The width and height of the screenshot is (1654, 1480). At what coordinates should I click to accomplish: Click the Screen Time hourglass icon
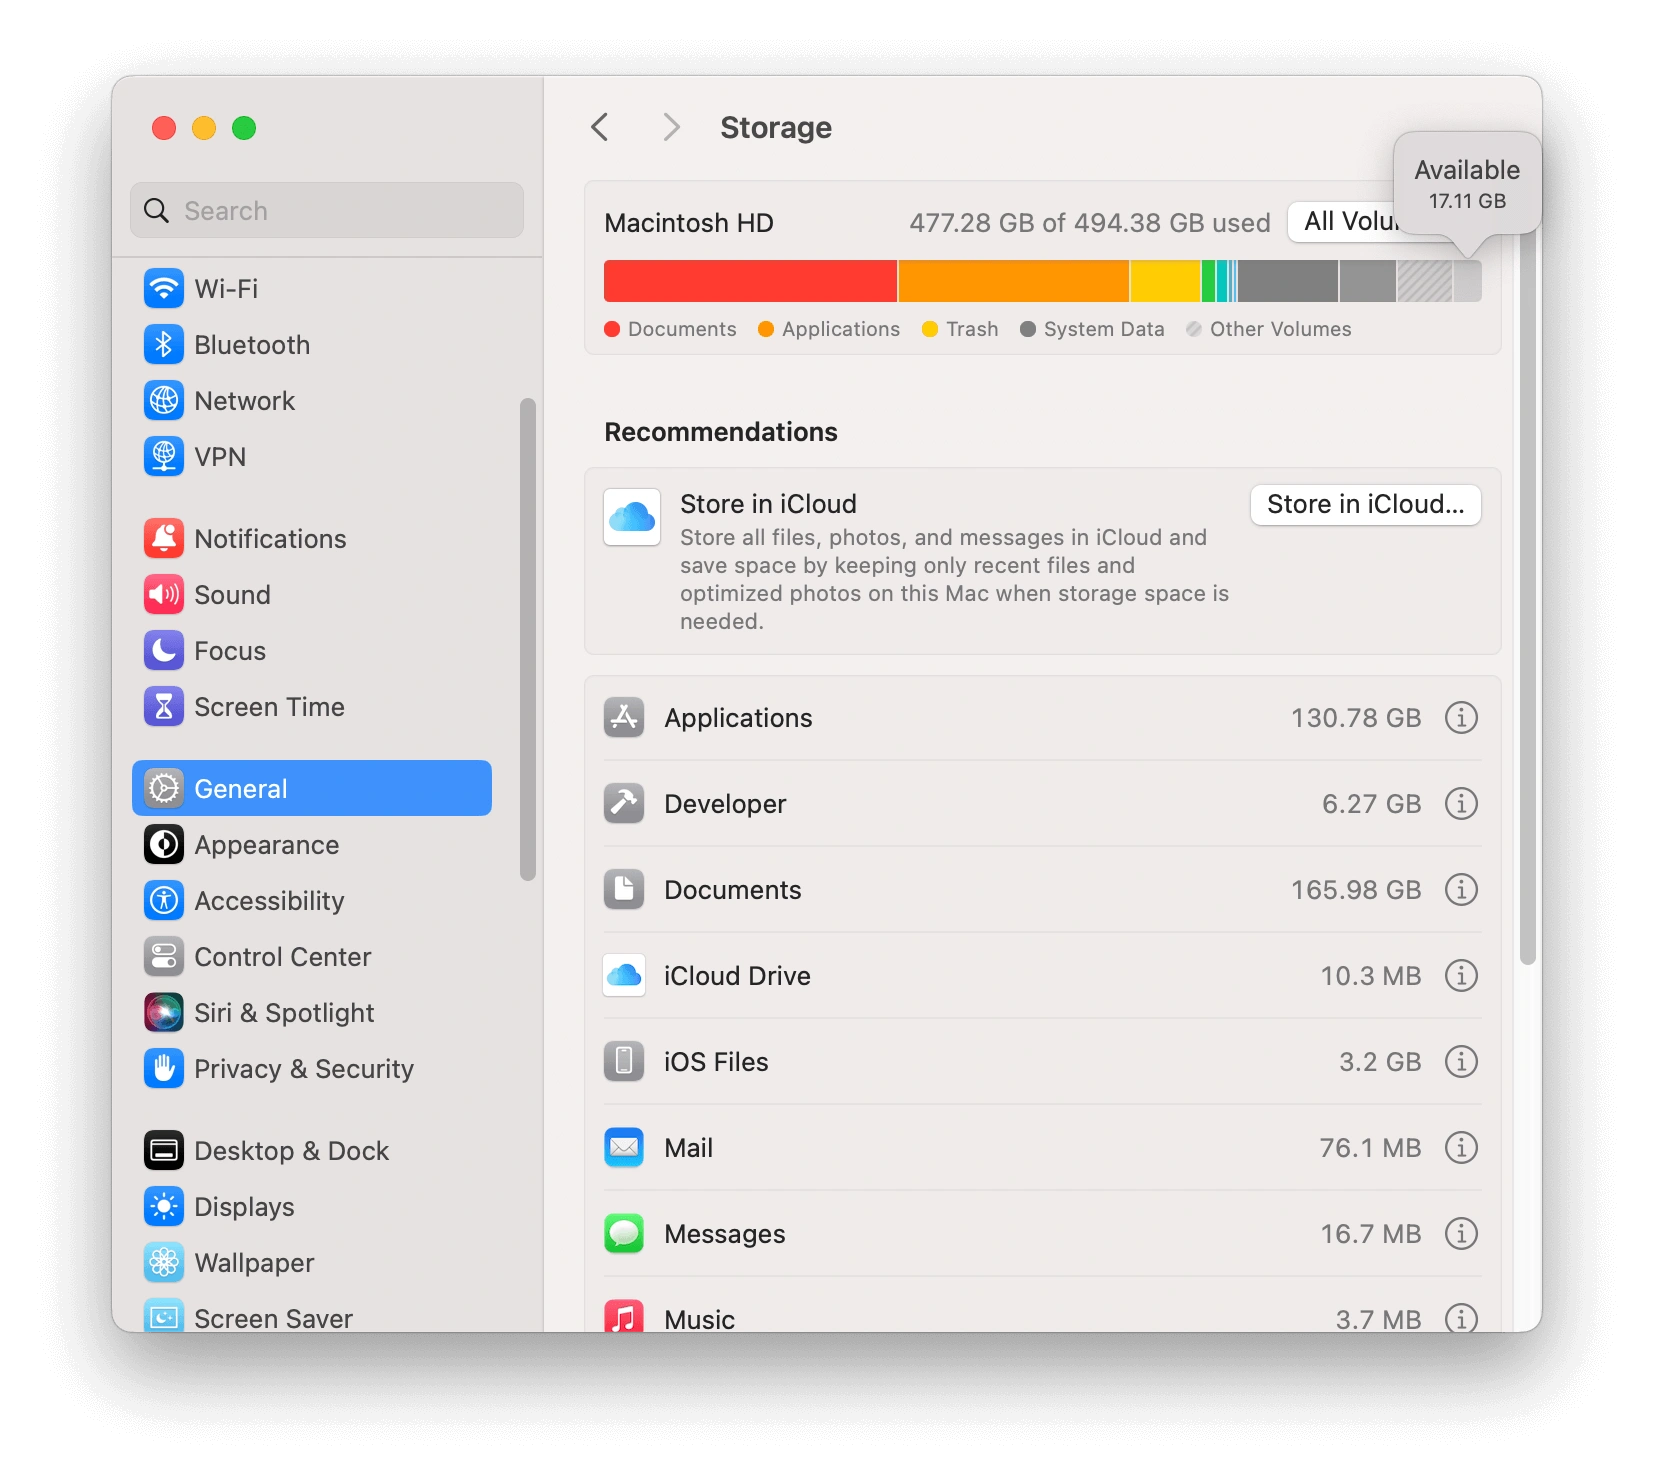tap(164, 706)
